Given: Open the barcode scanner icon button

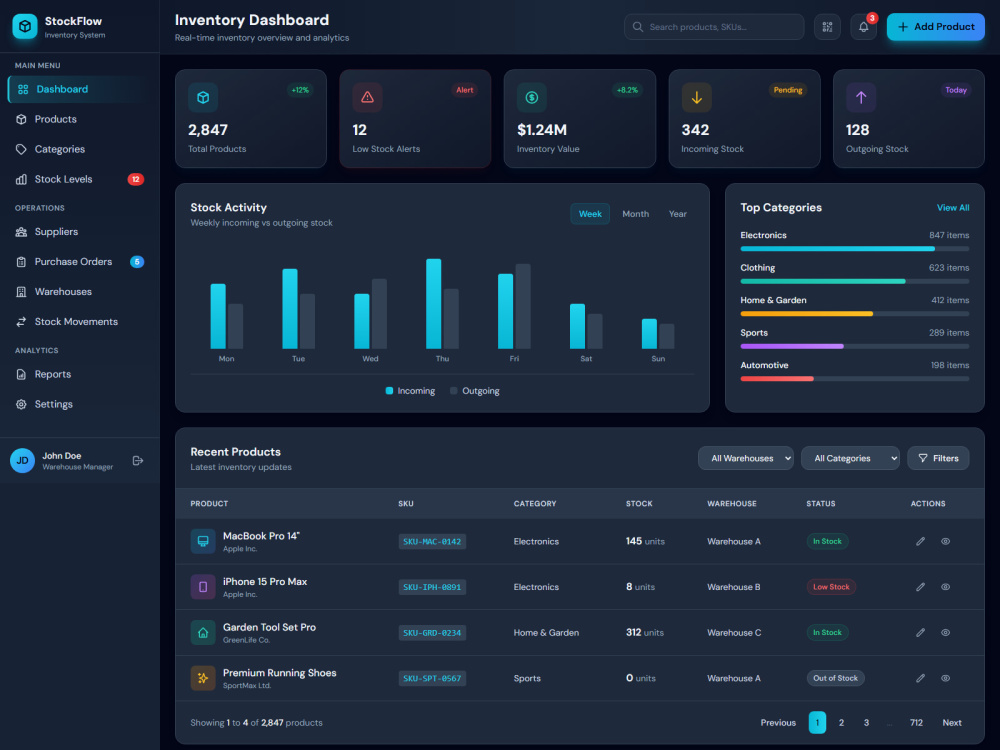Looking at the screenshot, I should (827, 27).
